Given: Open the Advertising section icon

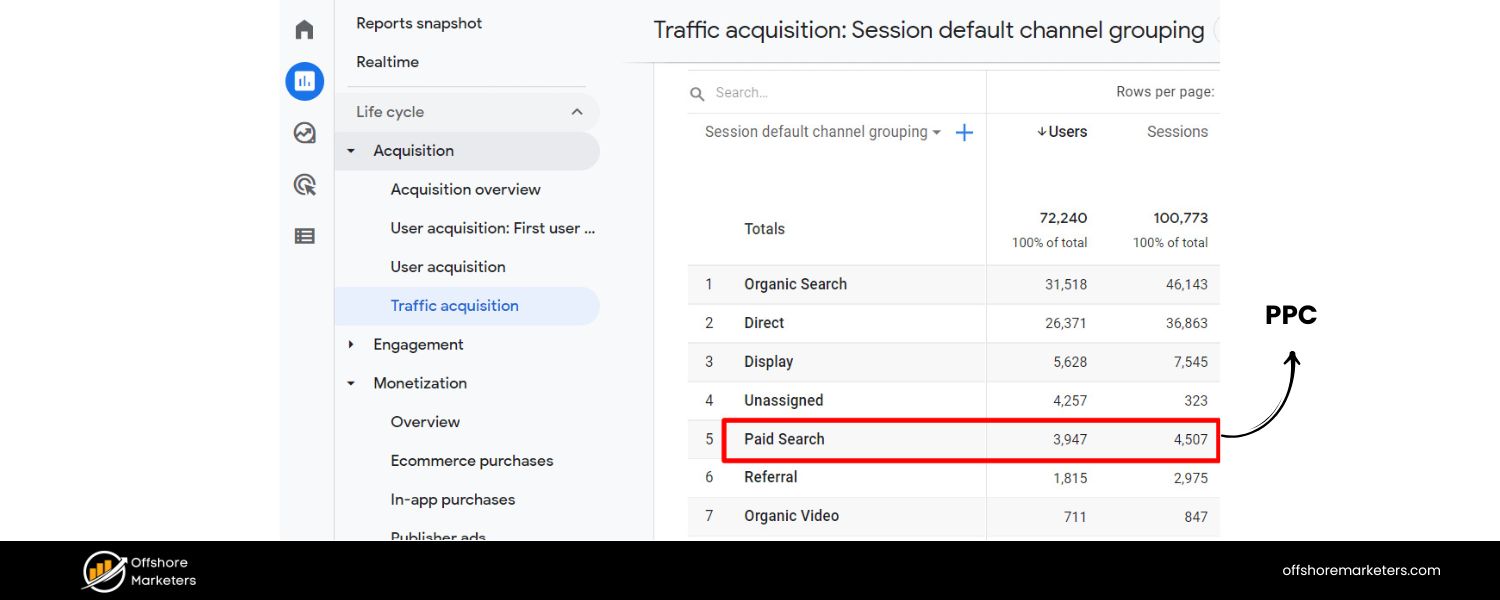Looking at the screenshot, I should 304,185.
